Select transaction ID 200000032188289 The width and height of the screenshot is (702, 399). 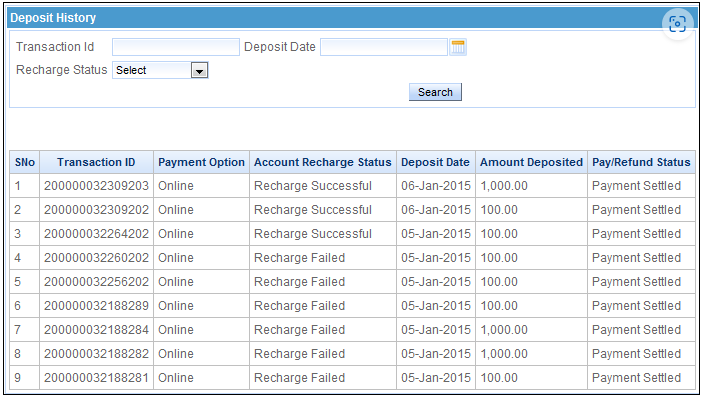96,306
